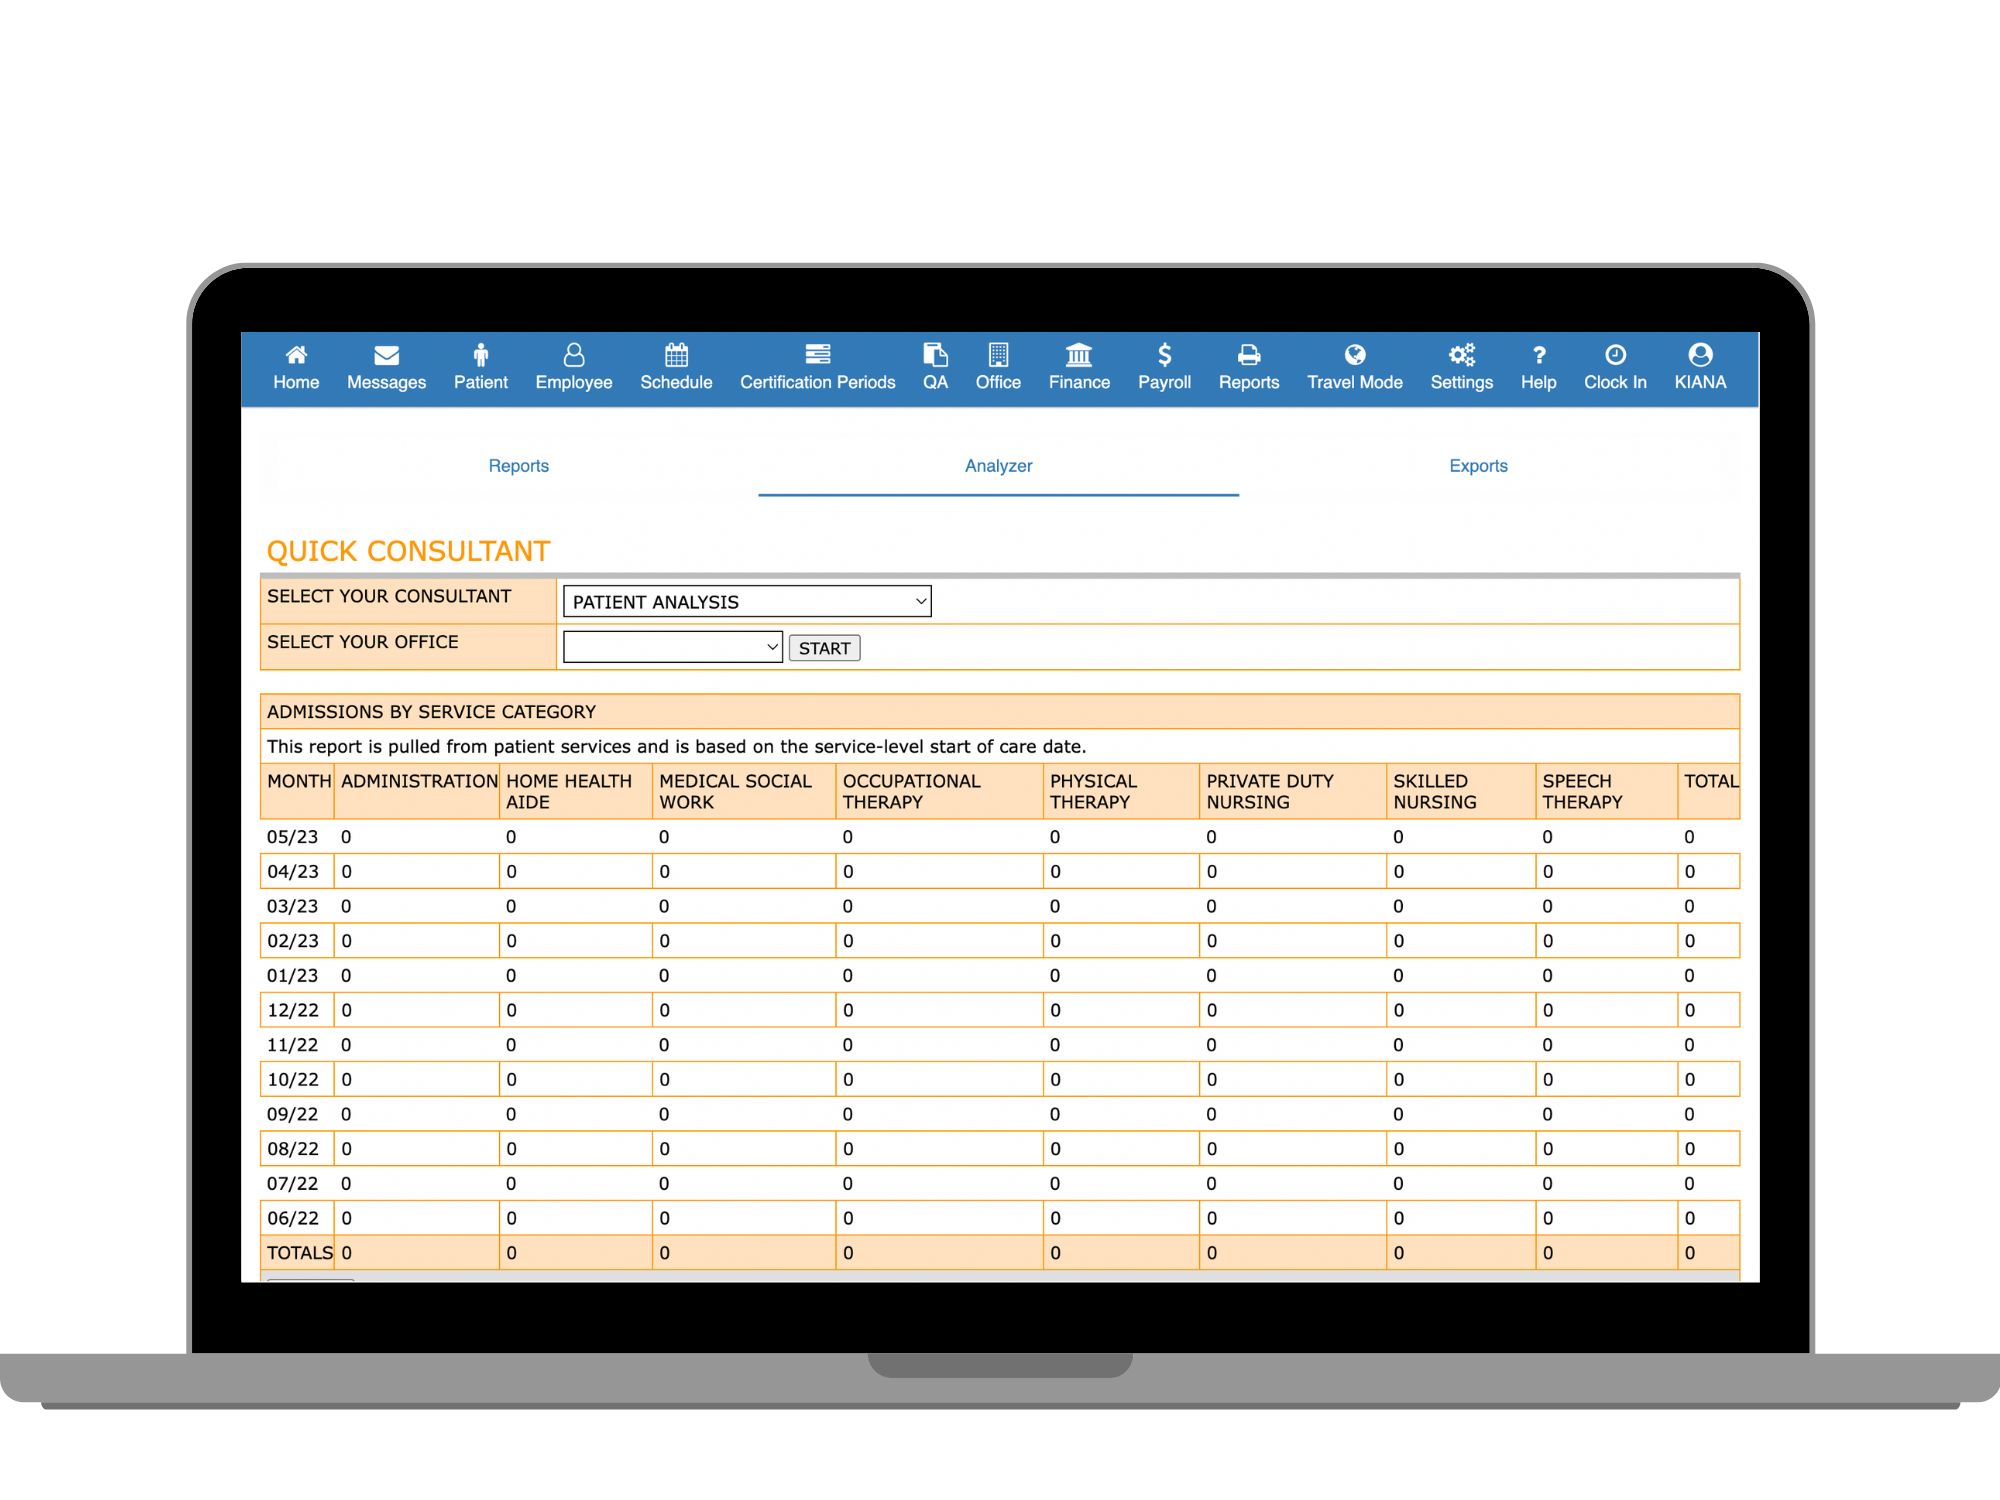Switch to the Reports sub-tab
2000x1500 pixels.
coord(518,466)
